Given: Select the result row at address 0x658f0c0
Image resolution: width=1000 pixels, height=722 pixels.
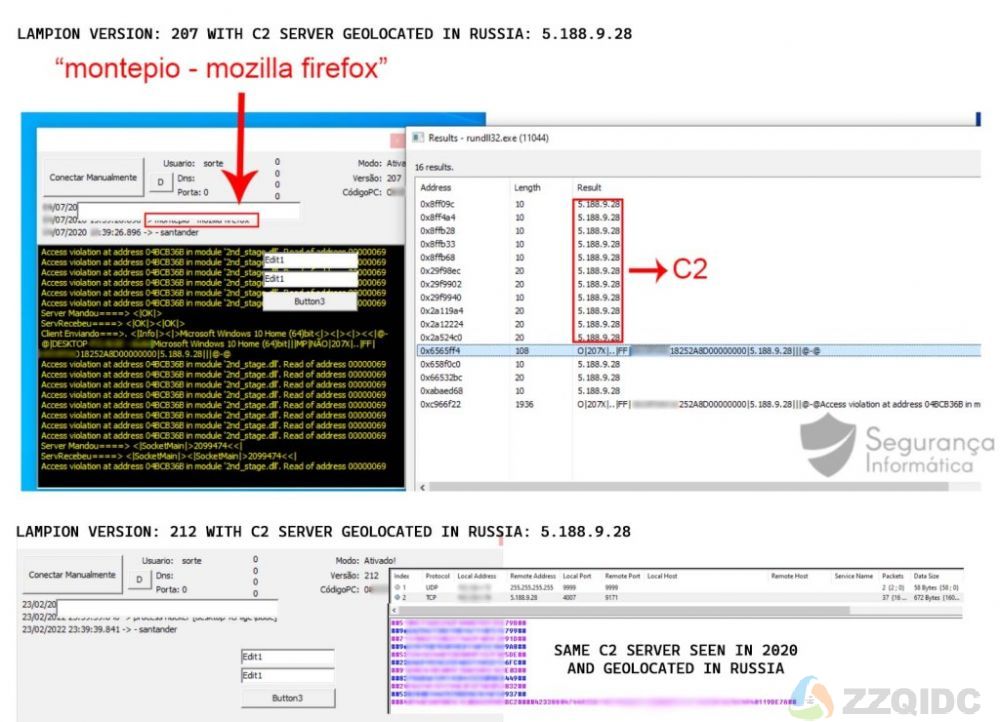Looking at the screenshot, I should pos(698,364).
